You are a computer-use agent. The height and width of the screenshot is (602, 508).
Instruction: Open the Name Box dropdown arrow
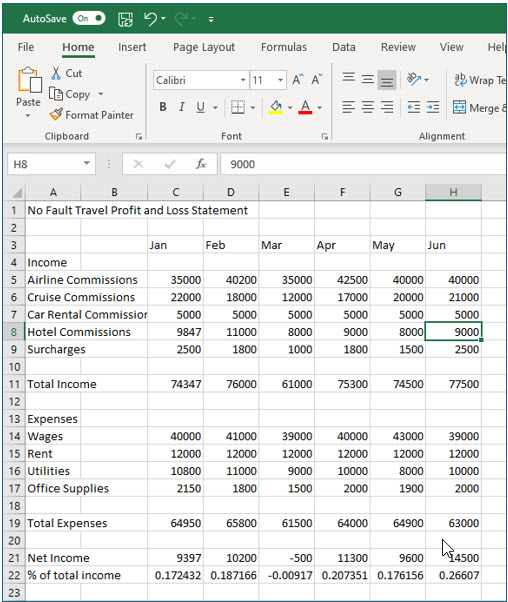[87, 164]
